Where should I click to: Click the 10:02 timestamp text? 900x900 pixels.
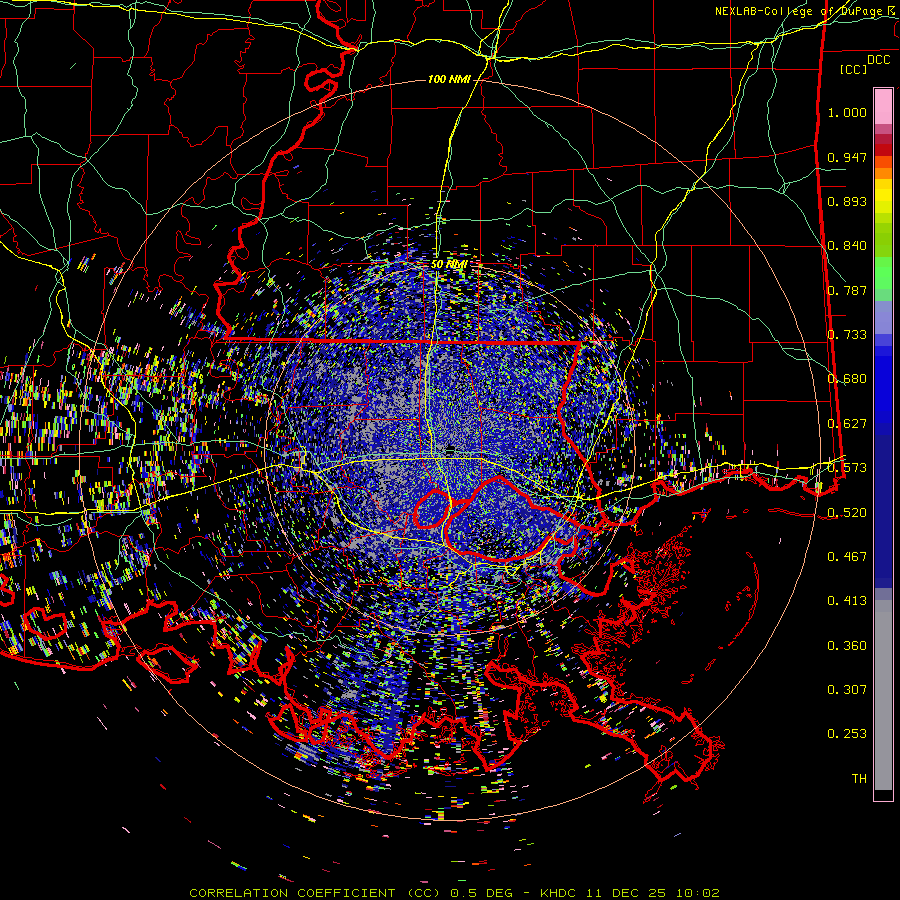(x=697, y=893)
